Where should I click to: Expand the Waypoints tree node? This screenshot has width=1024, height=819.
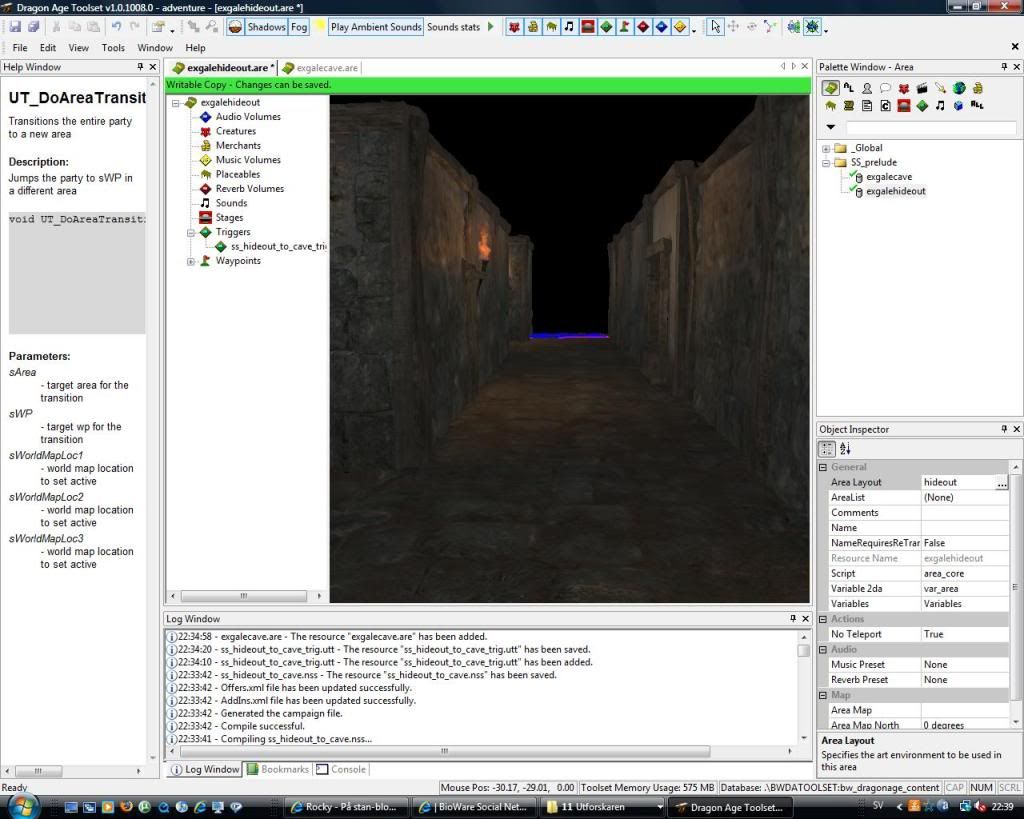pos(191,261)
